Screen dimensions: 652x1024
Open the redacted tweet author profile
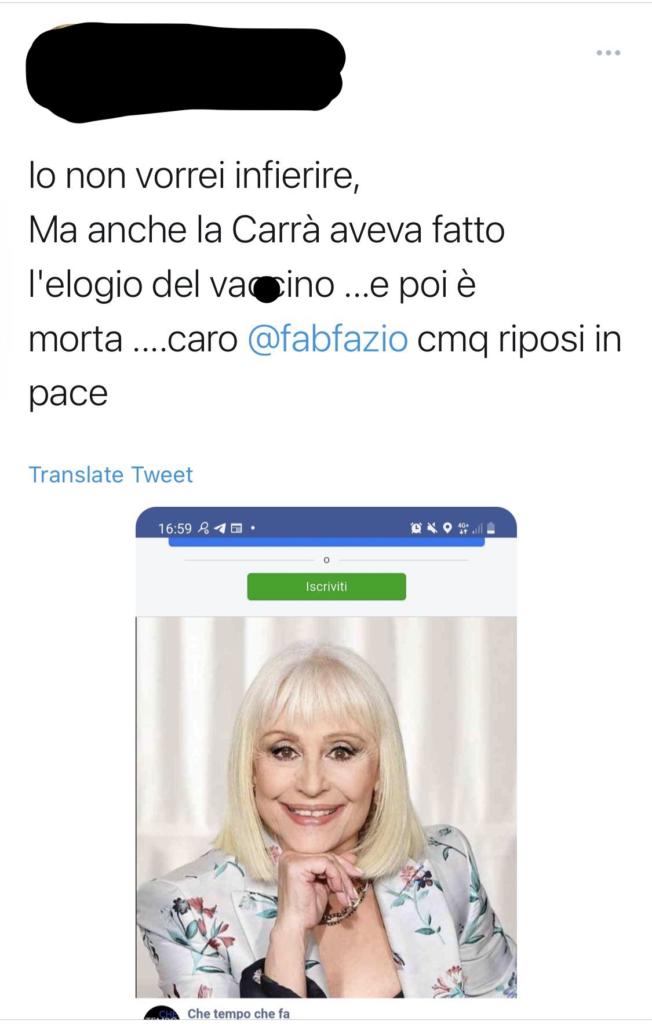(184, 72)
